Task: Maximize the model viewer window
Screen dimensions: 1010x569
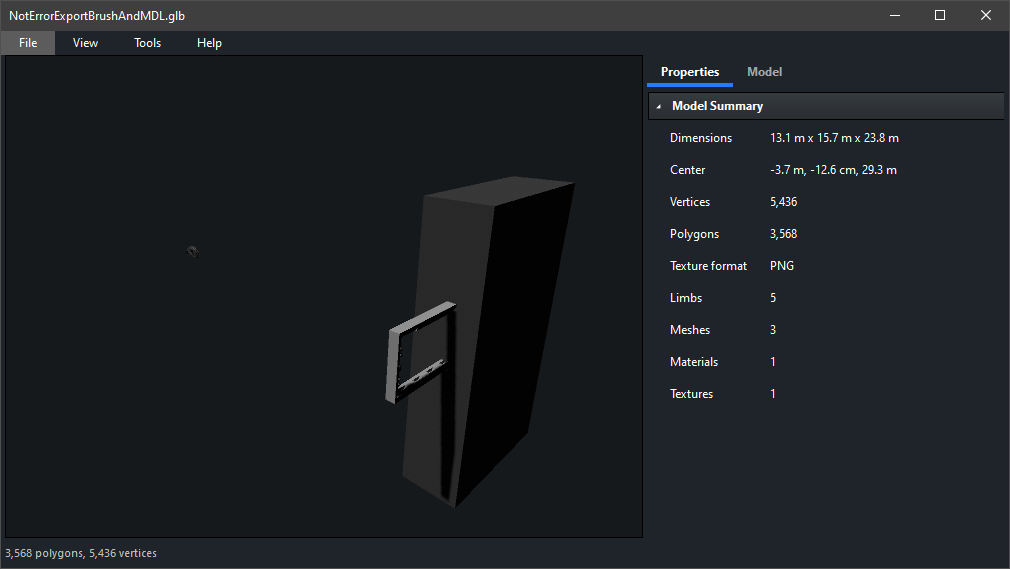Action: pos(940,15)
